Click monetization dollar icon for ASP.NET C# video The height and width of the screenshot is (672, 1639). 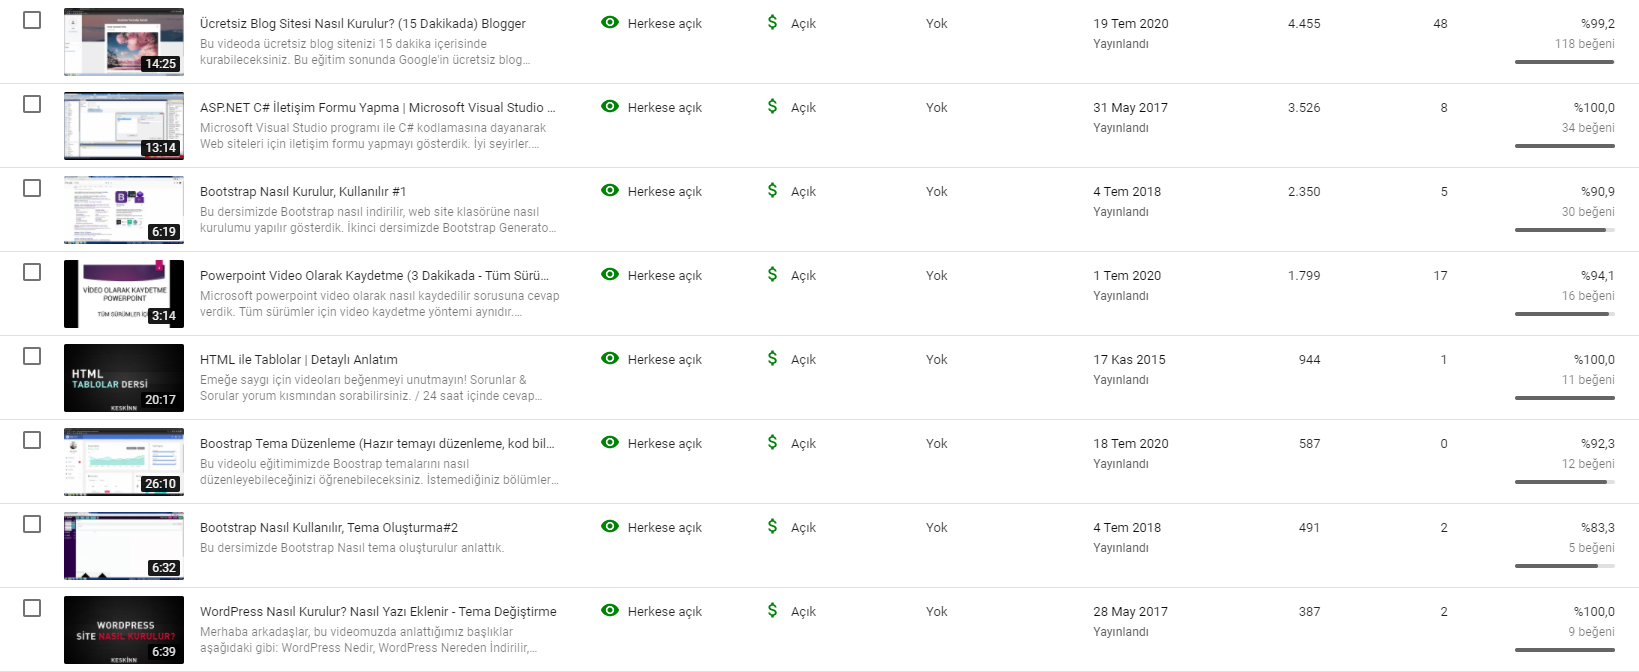pyautogui.click(x=772, y=106)
